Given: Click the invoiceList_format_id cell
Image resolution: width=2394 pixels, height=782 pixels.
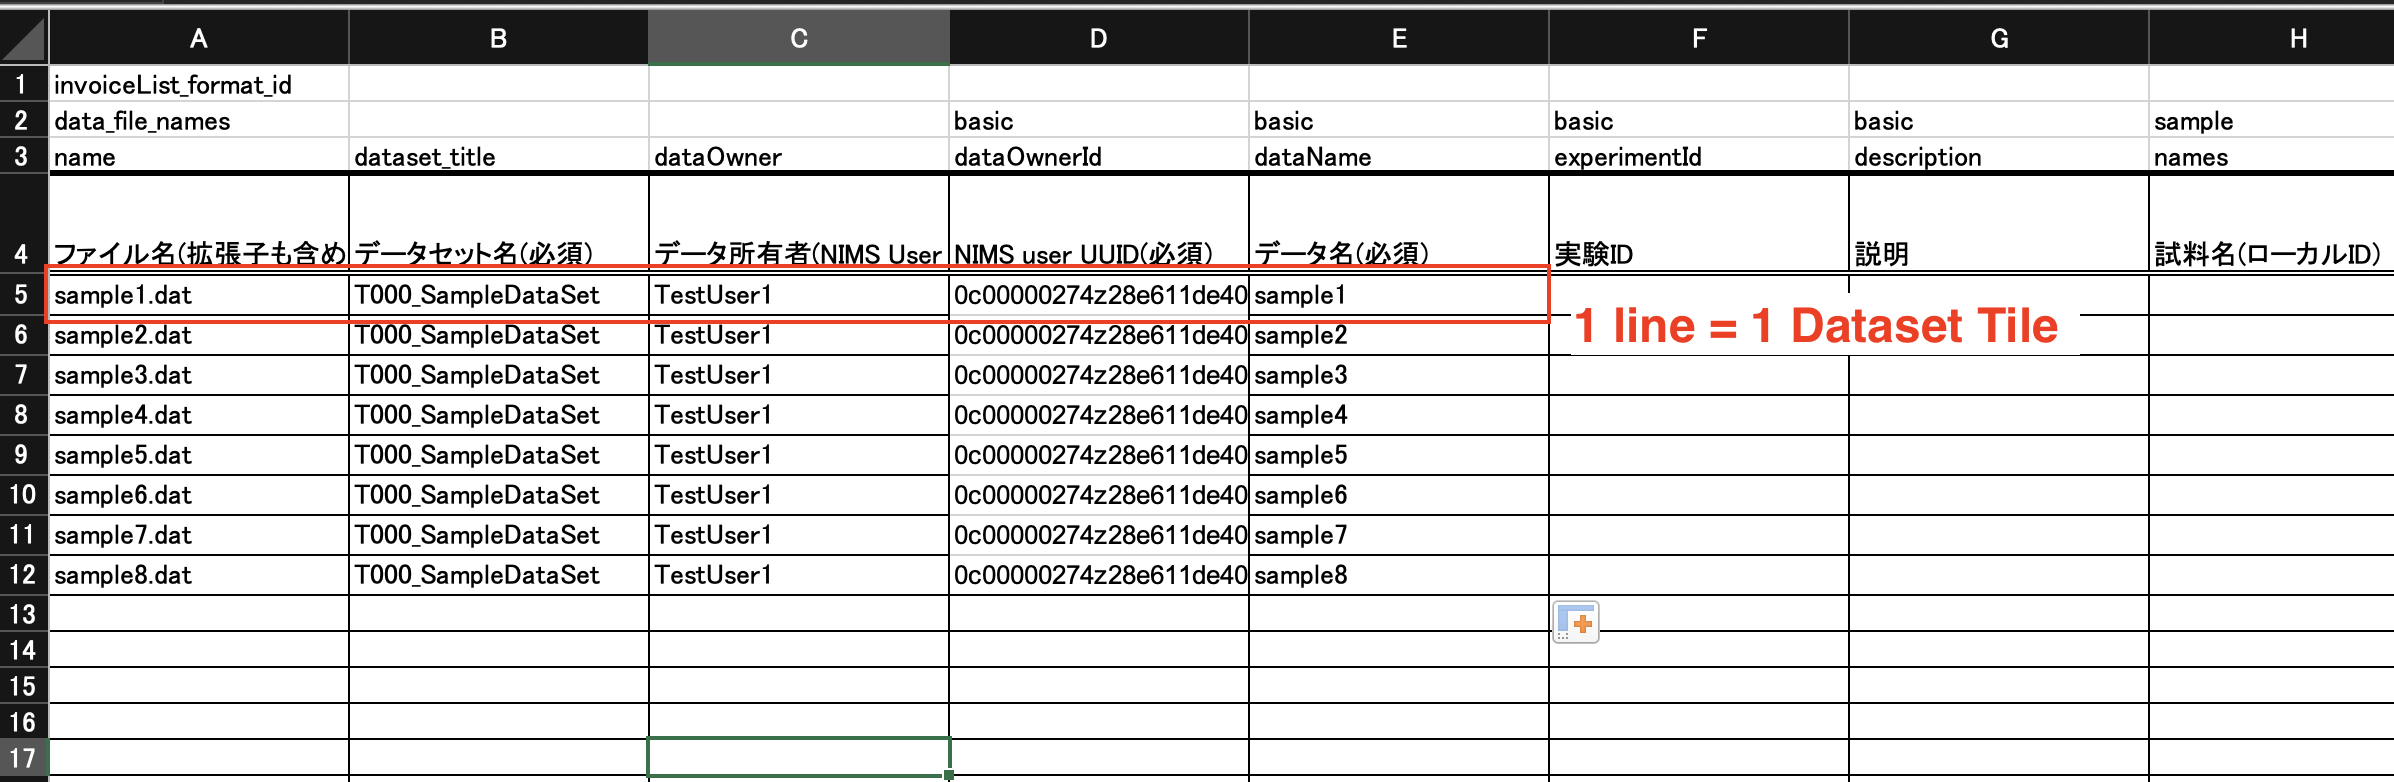Looking at the screenshot, I should click(198, 85).
